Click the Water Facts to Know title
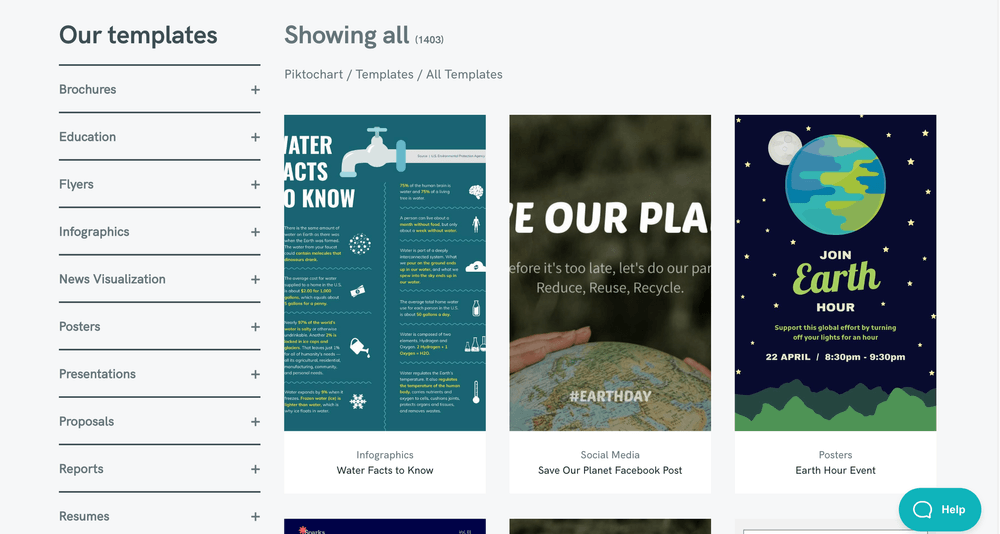This screenshot has height=534, width=1000. (x=385, y=470)
